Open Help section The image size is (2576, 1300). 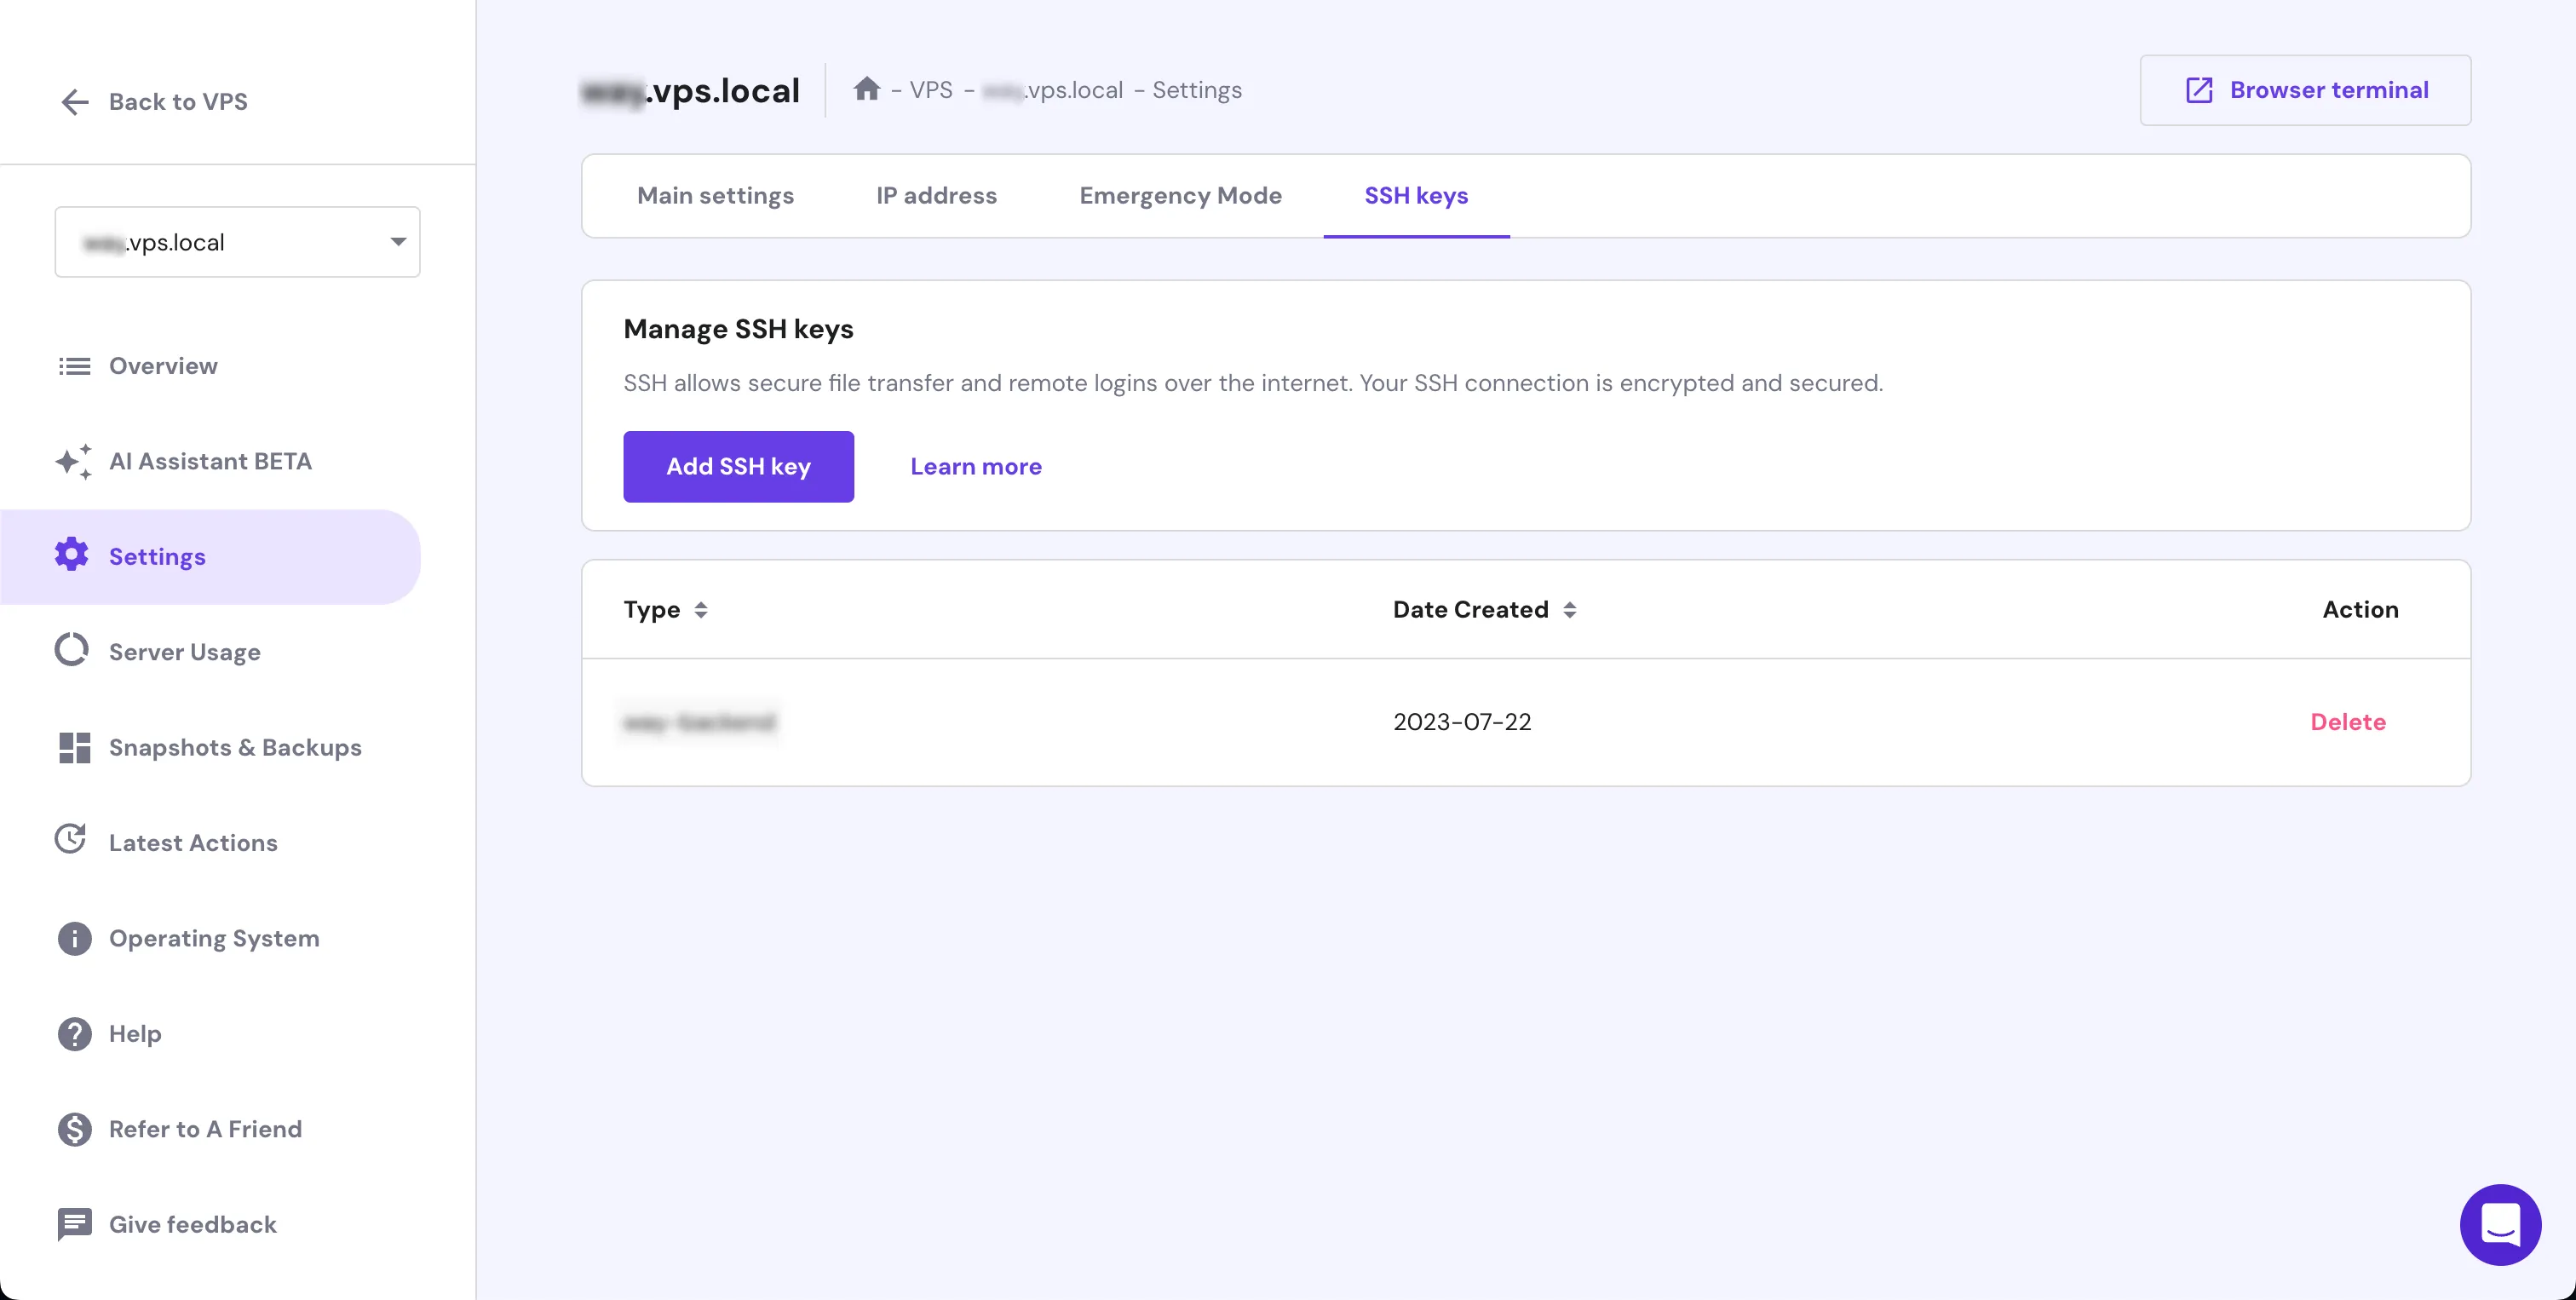tap(135, 1033)
